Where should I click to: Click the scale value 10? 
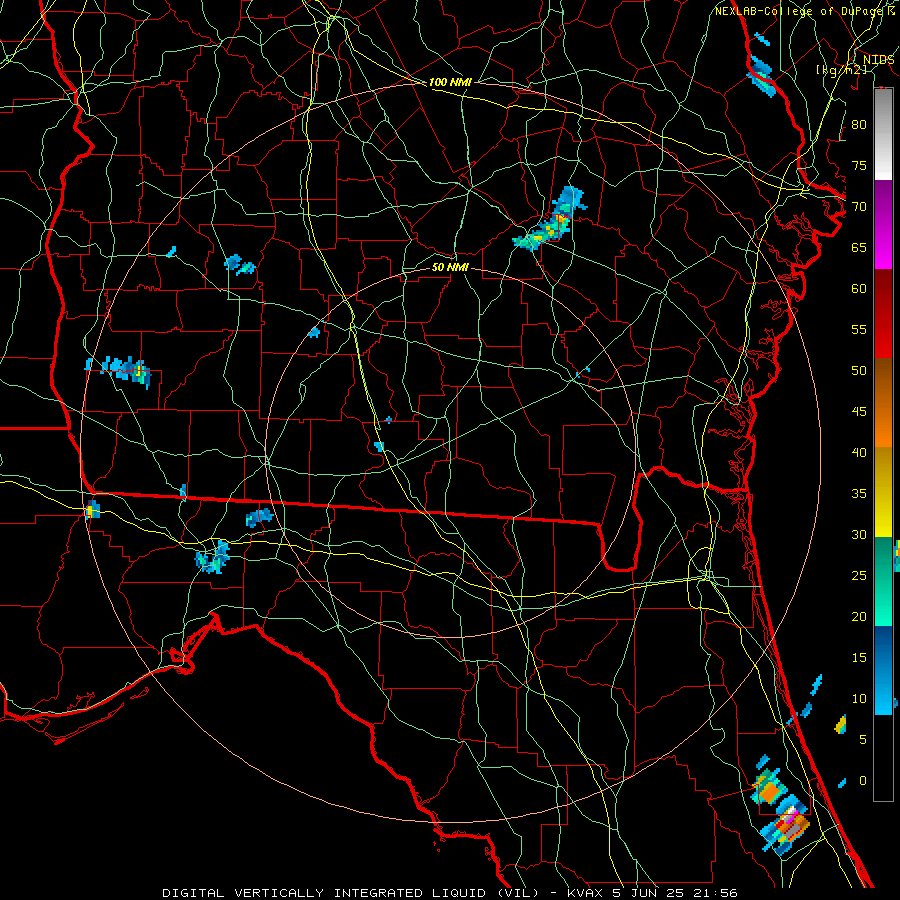click(x=859, y=699)
